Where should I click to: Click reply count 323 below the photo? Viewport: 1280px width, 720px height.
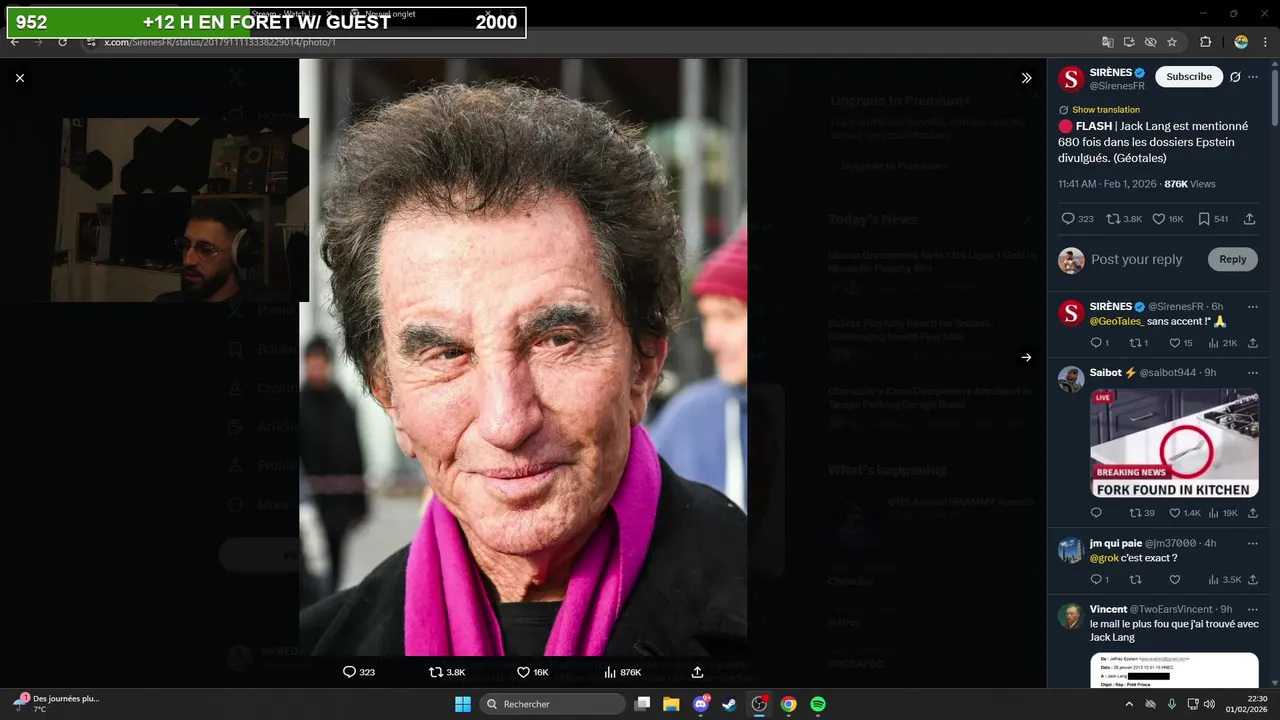pyautogui.click(x=359, y=672)
